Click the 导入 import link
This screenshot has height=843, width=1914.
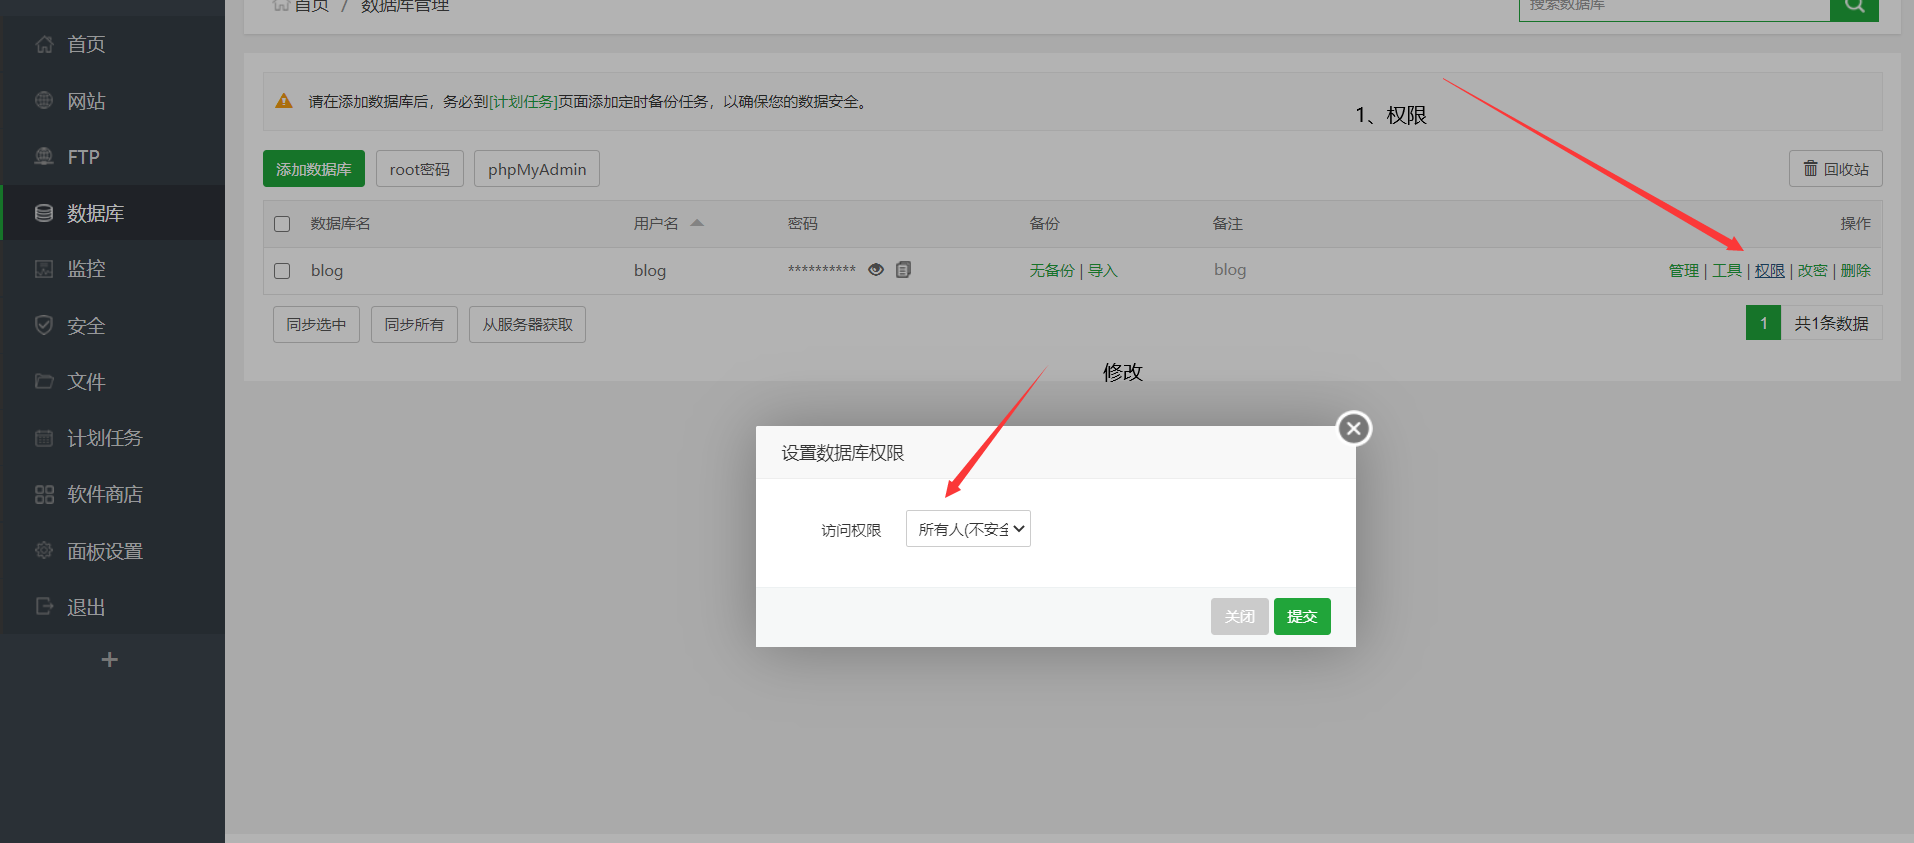pos(1103,271)
